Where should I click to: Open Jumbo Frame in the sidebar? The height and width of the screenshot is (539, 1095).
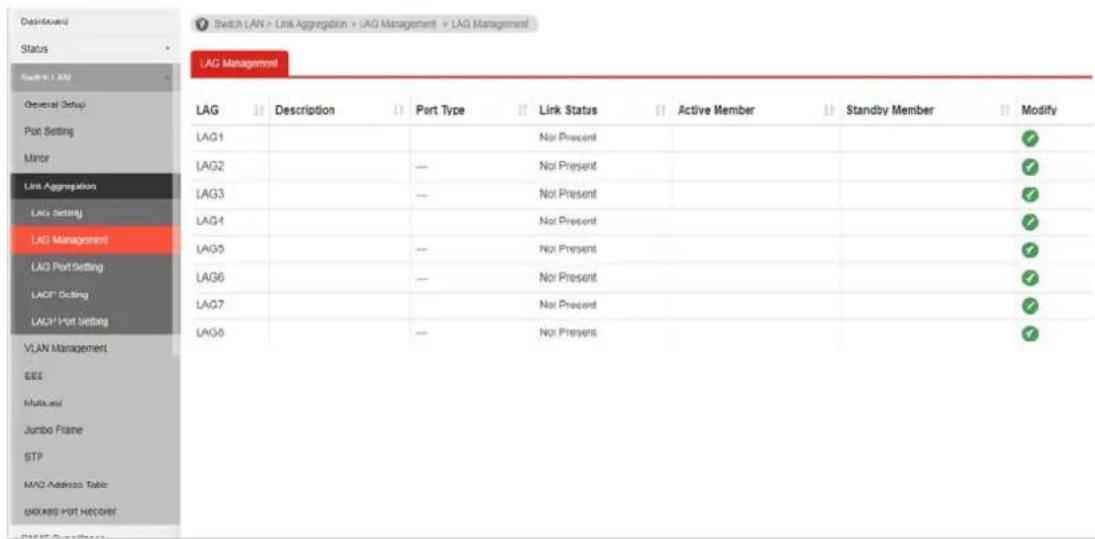[x=53, y=430]
